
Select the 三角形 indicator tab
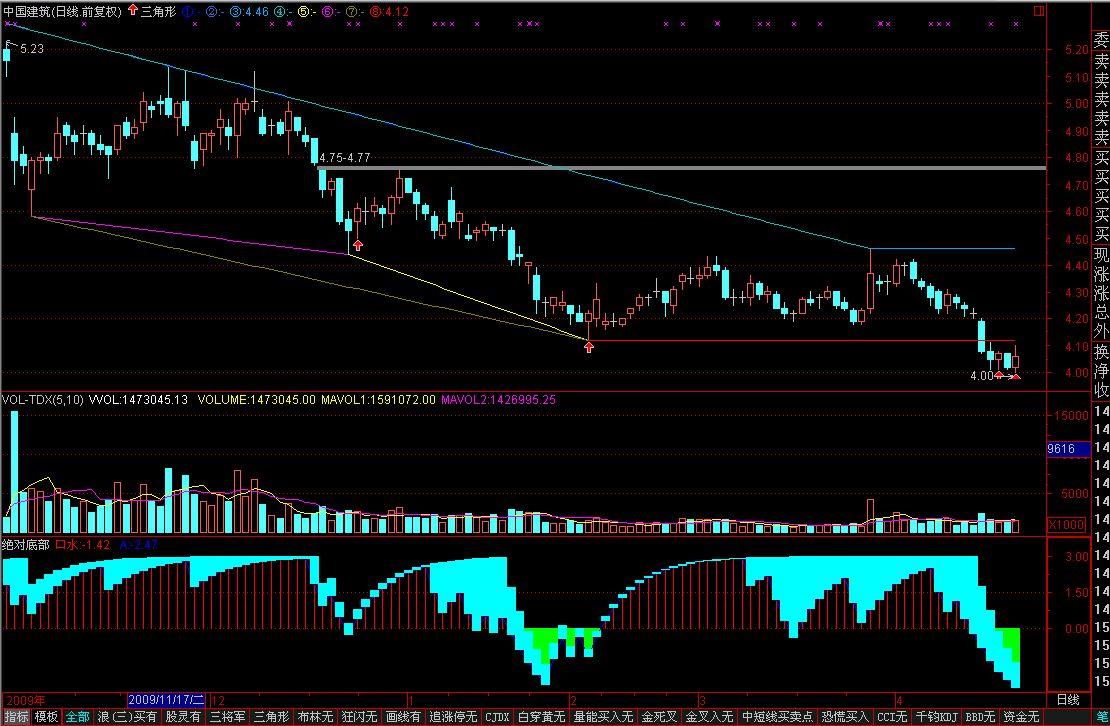272,718
